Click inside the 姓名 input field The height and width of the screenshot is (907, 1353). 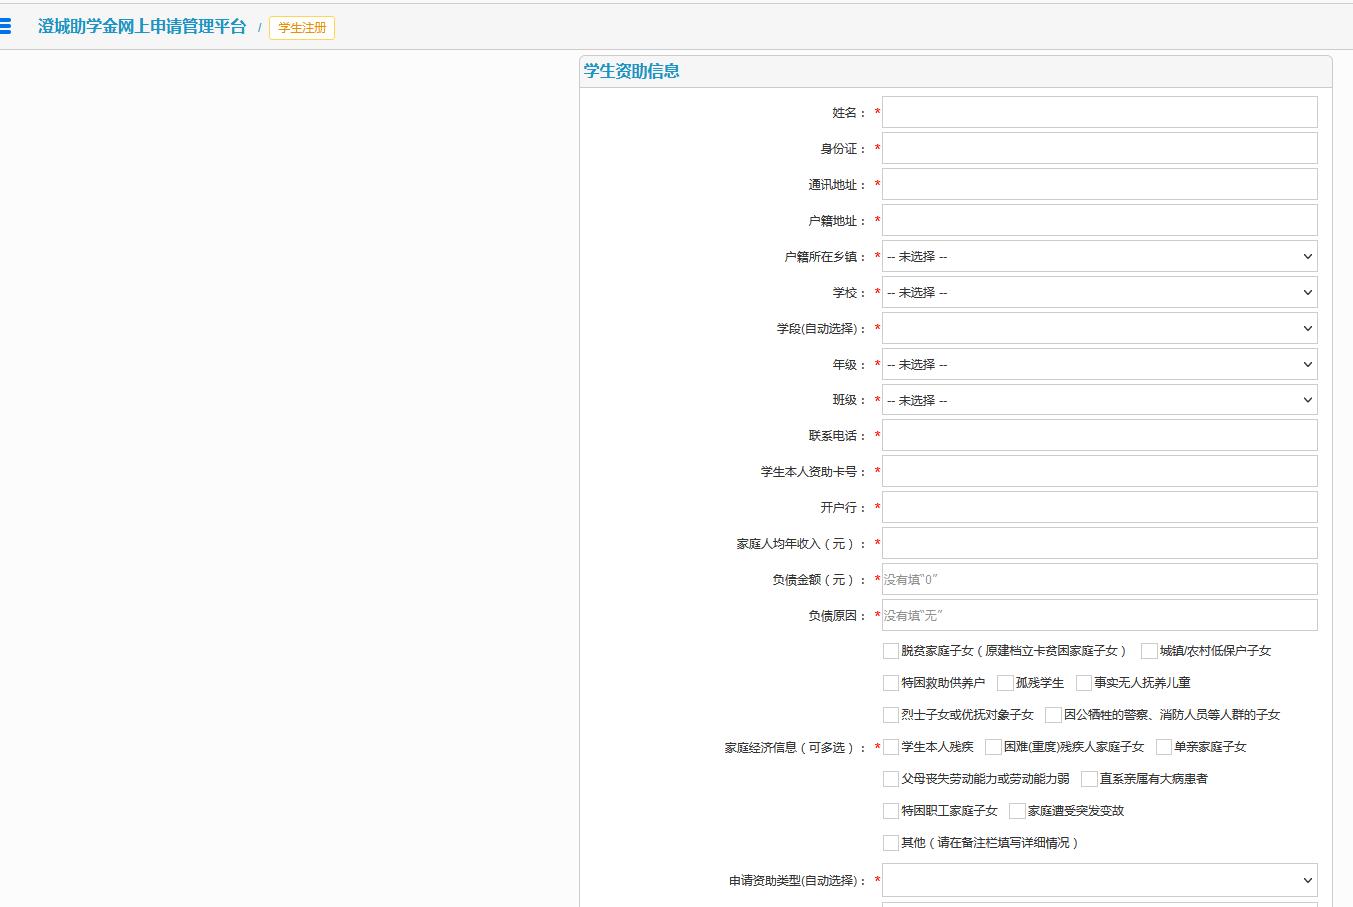click(1098, 112)
